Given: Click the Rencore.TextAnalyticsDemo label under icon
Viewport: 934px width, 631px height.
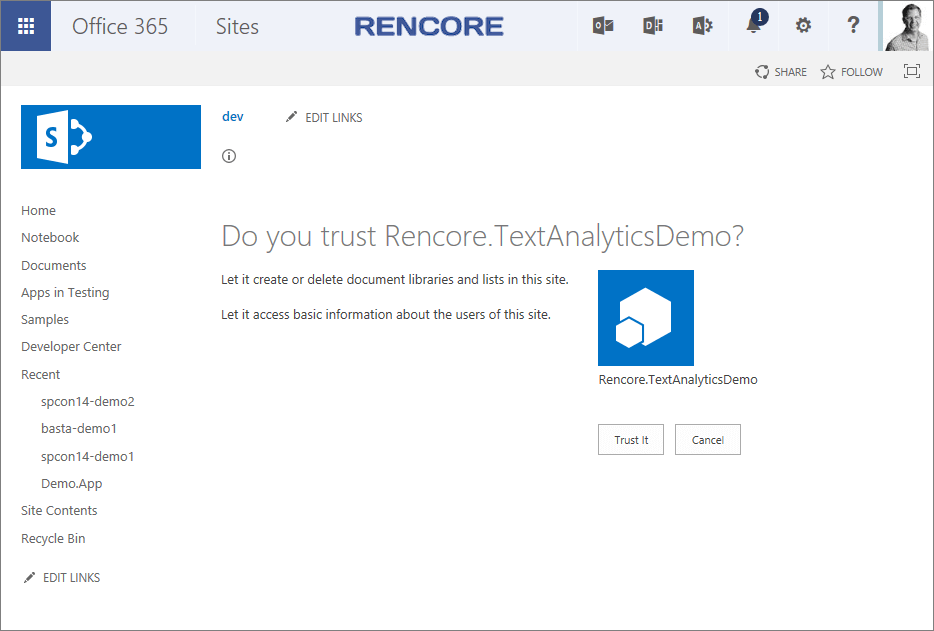Looking at the screenshot, I should coord(678,380).
